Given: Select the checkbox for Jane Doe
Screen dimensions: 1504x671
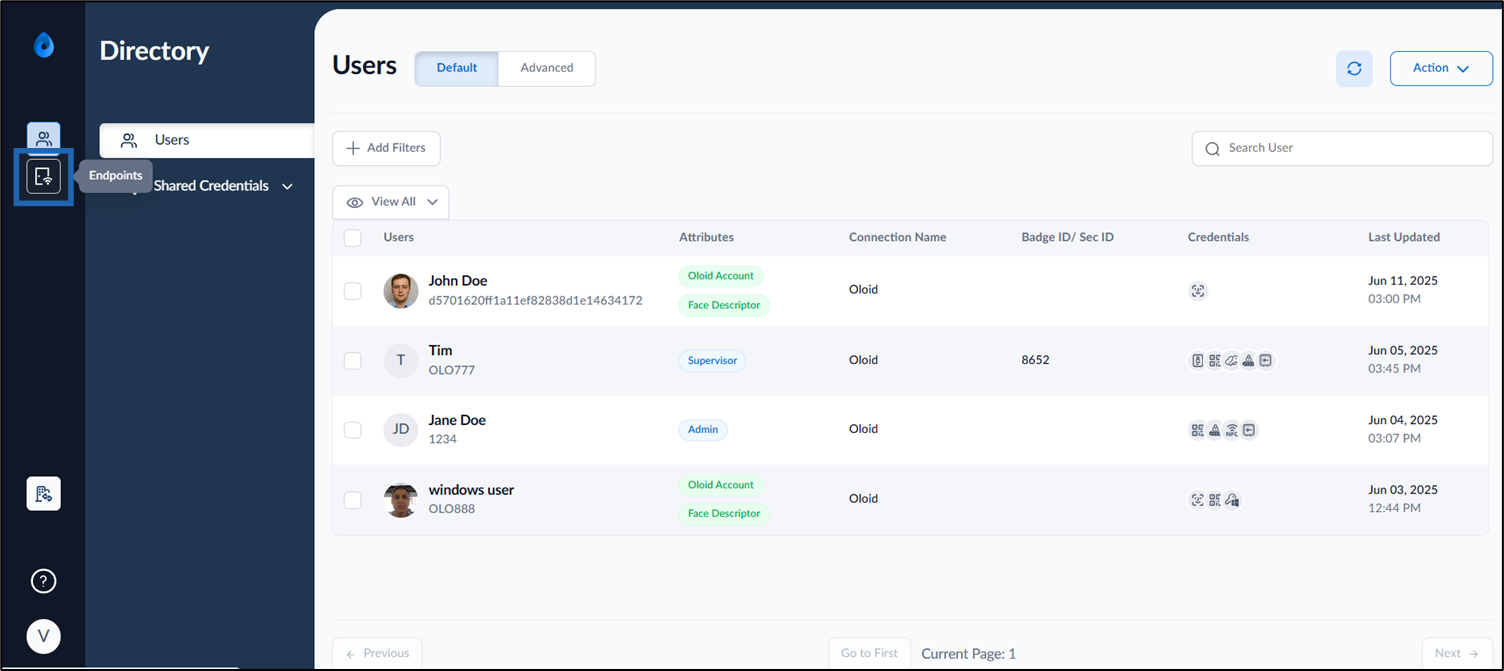Looking at the screenshot, I should point(352,430).
